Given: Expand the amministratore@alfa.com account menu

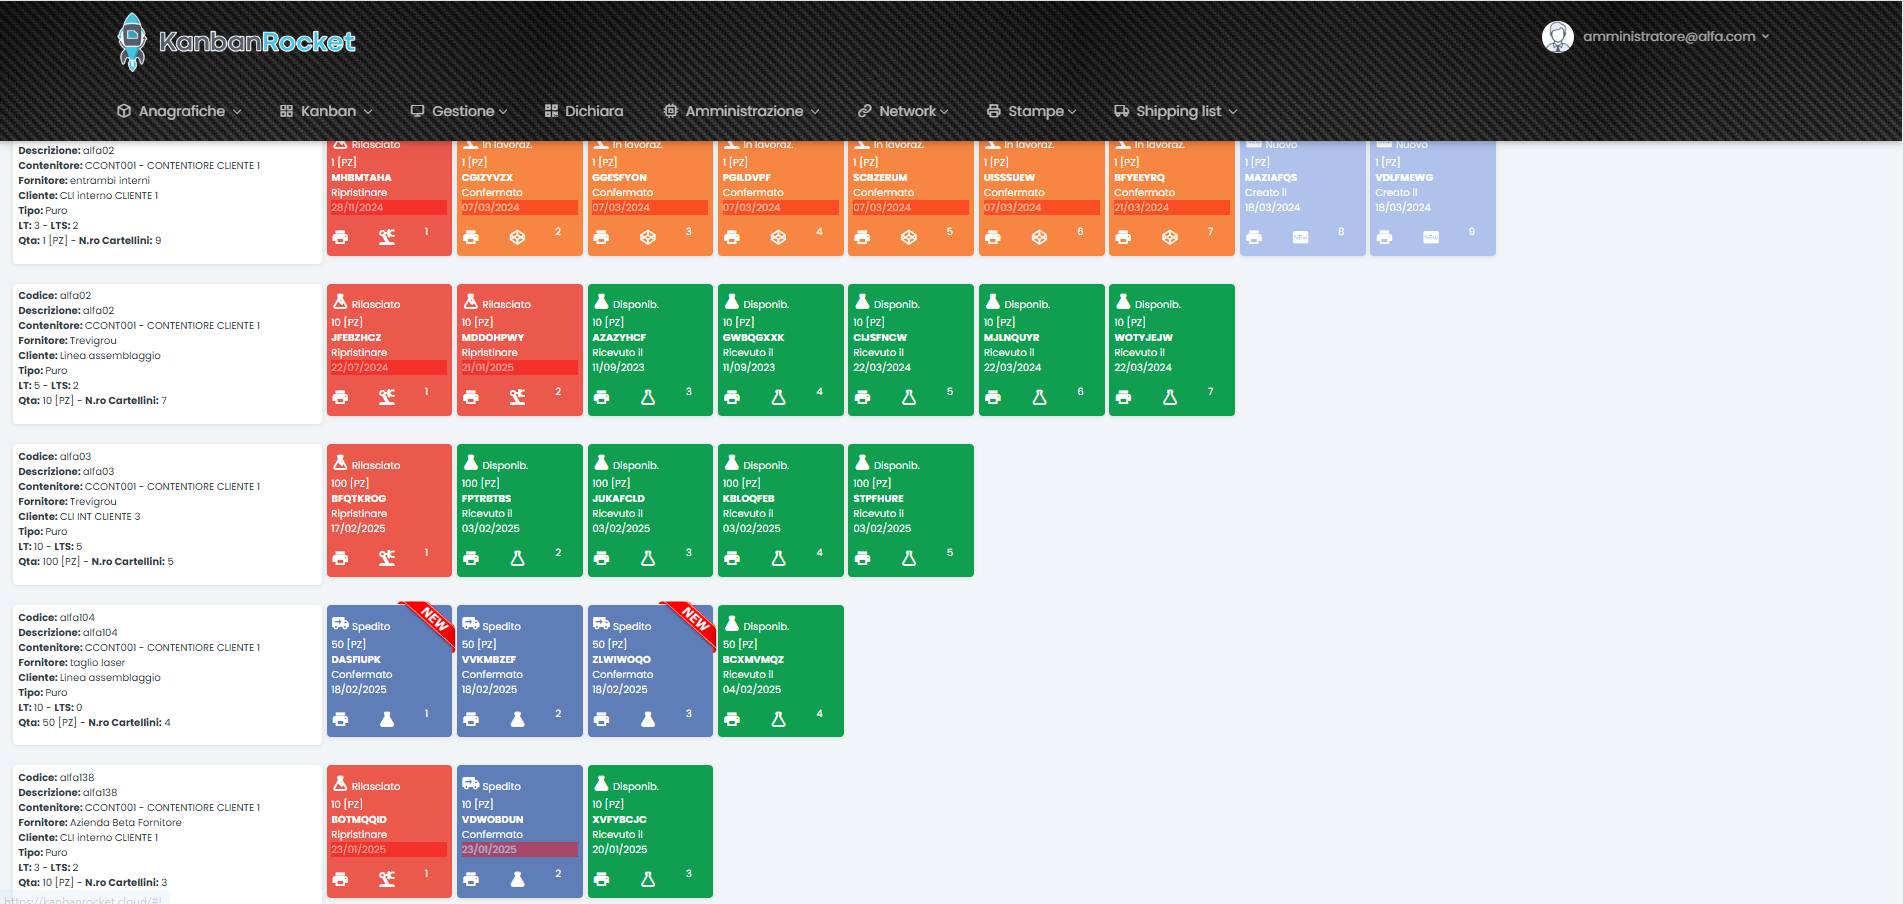Looking at the screenshot, I should coord(1675,37).
